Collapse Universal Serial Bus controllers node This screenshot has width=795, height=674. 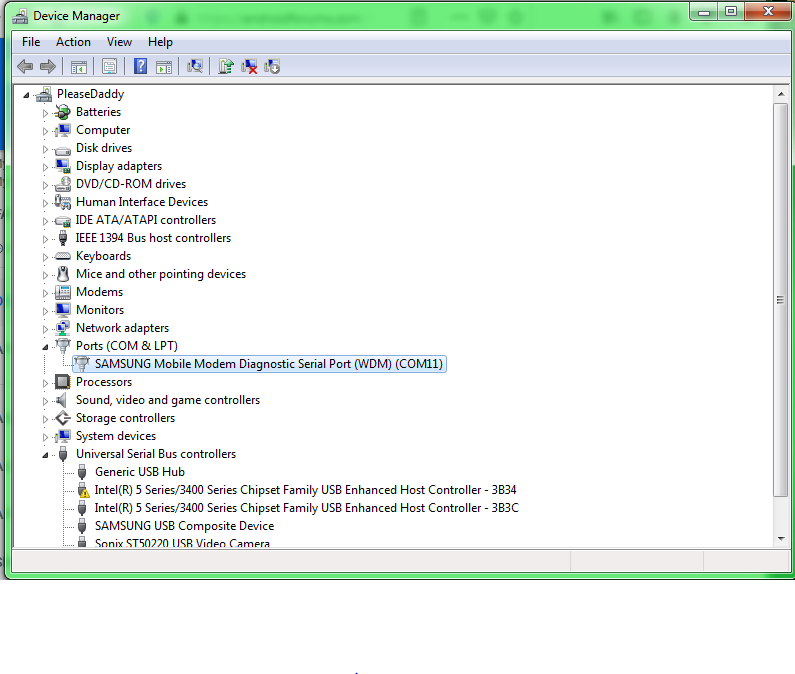[45, 455]
